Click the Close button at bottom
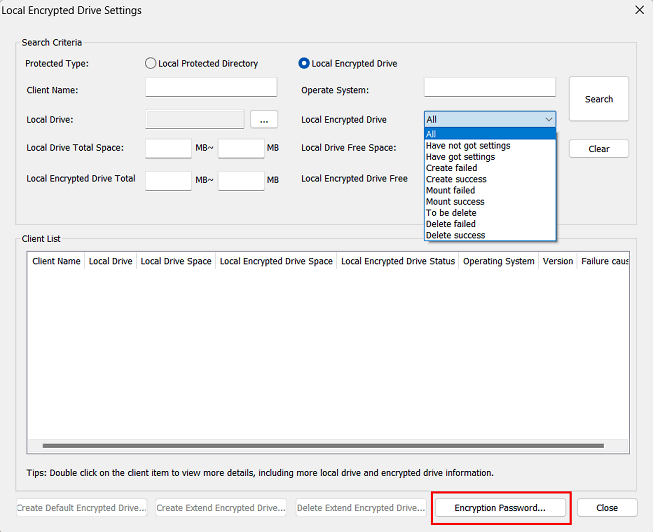The width and height of the screenshot is (653, 532). click(606, 508)
